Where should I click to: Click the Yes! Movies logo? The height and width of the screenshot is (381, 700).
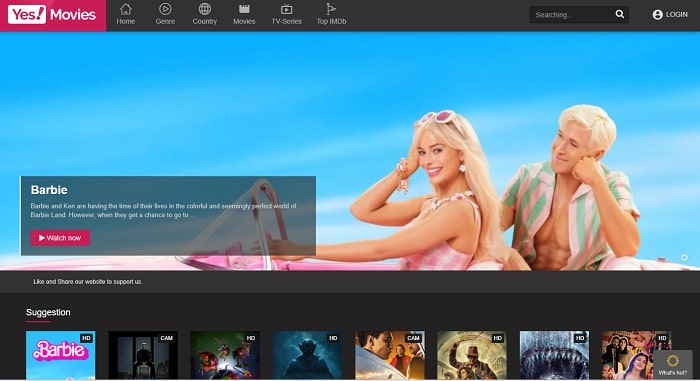click(x=52, y=15)
